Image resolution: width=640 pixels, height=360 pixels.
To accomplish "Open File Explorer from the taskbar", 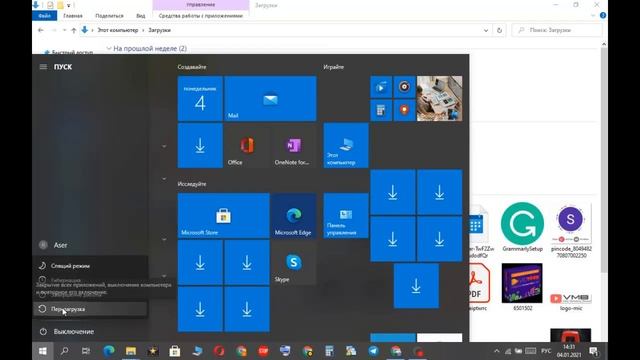I will (131, 351).
